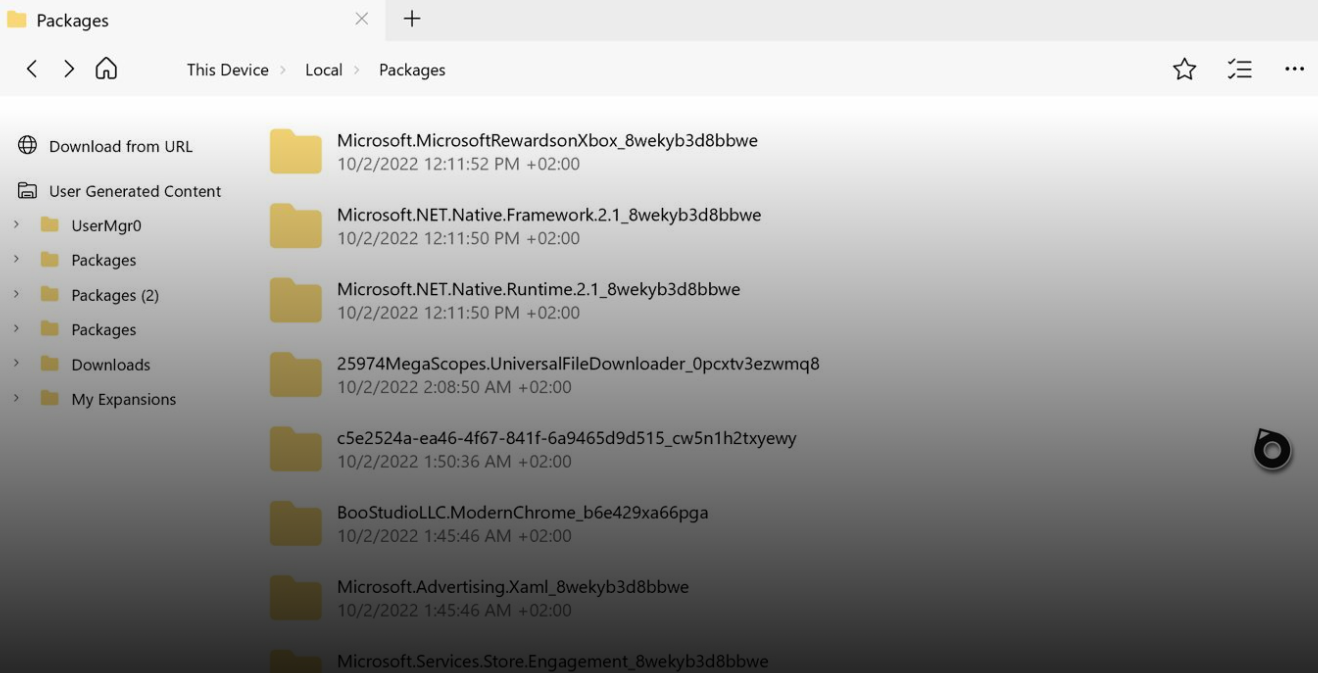This screenshot has width=1318, height=673.
Task: Expand the UserMgr0 folder in sidebar
Action: (15, 225)
